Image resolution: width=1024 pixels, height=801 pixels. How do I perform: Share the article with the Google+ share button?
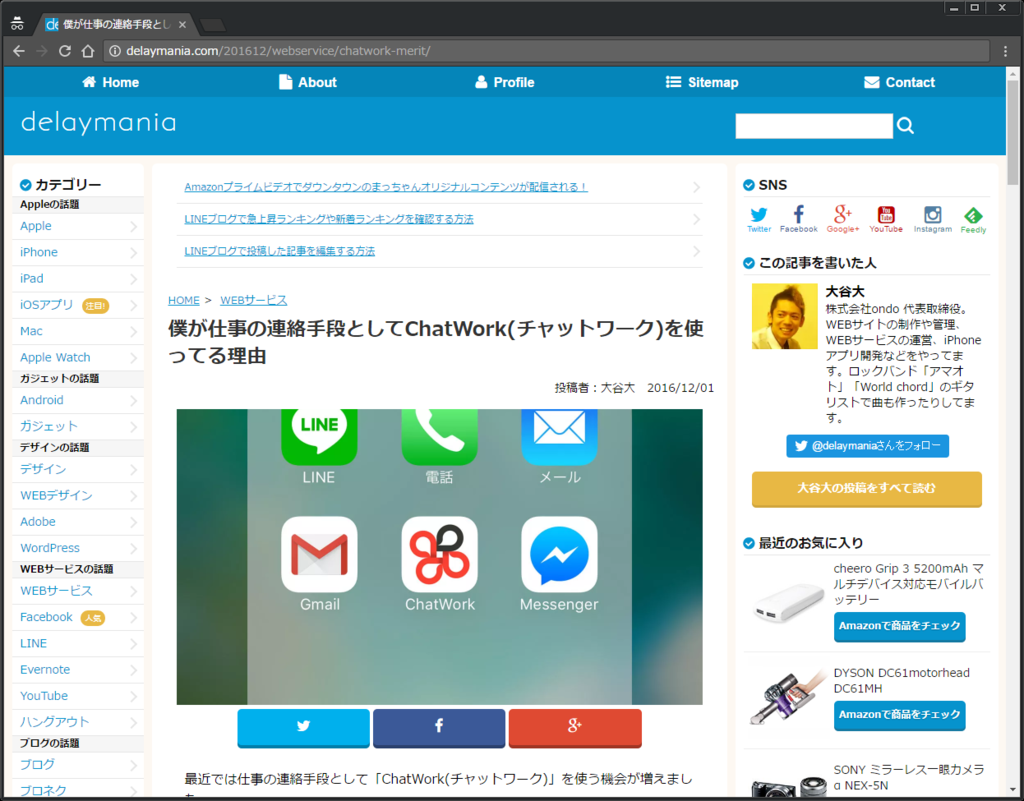[x=575, y=727]
